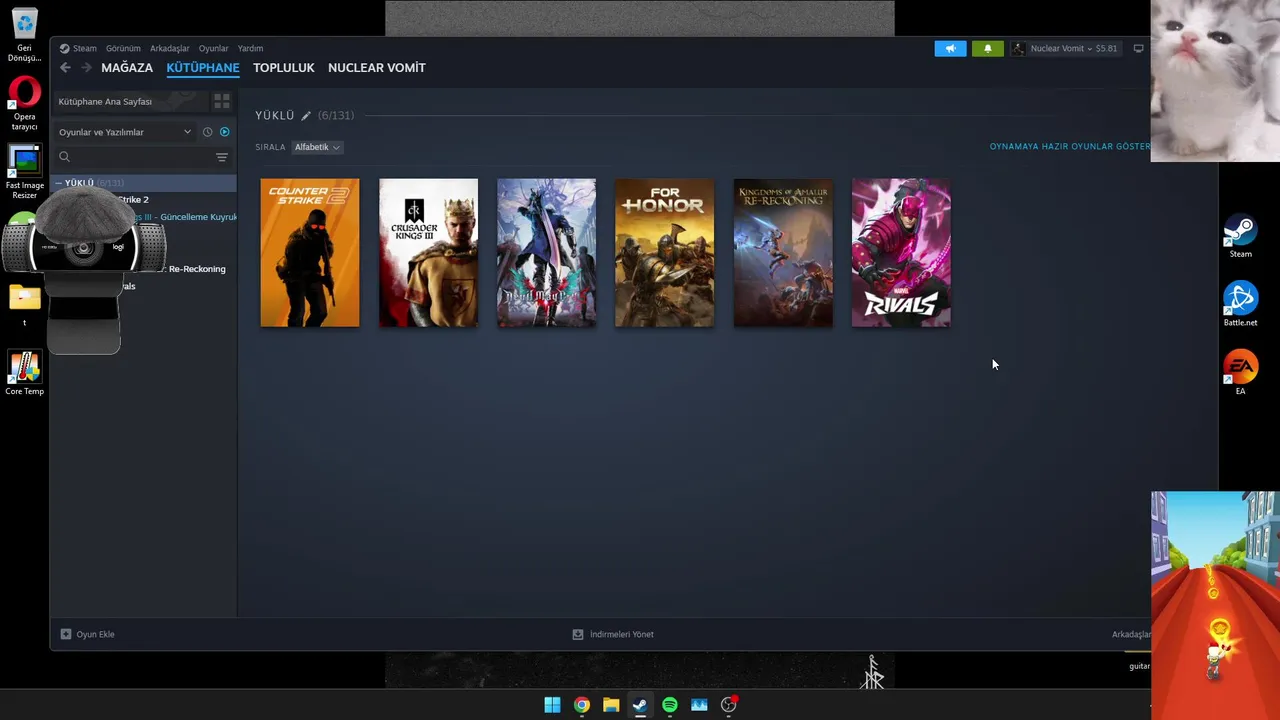Edit the YÜKLÜ collection with pencil icon
The width and height of the screenshot is (1280, 720).
click(x=306, y=116)
